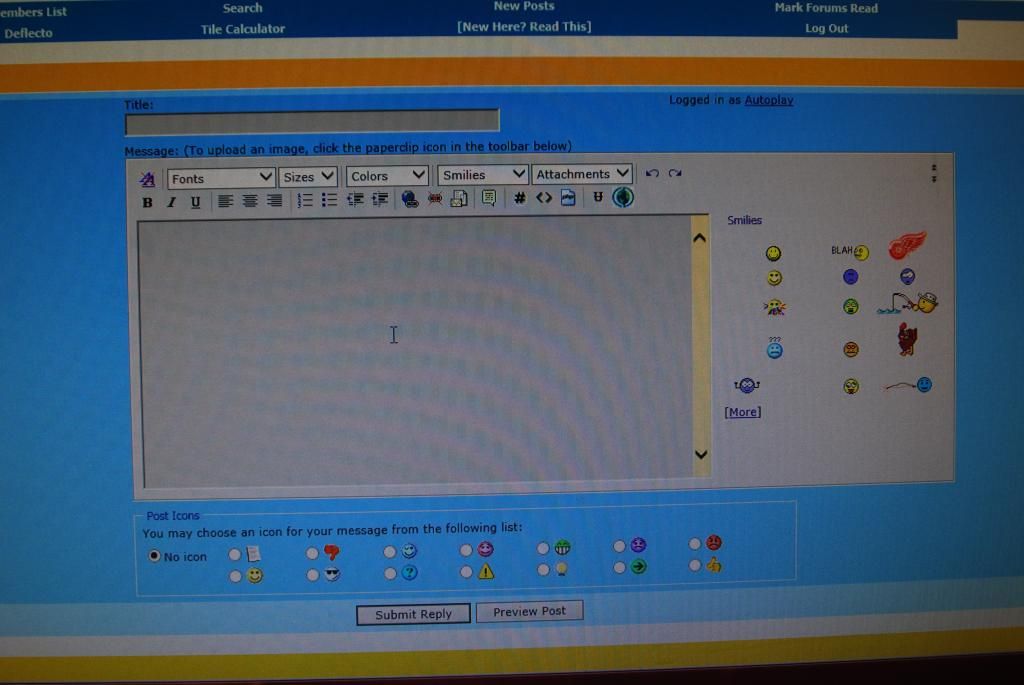This screenshot has width=1024, height=685.
Task: Open "[New Here? Read This]" link
Action: click(x=524, y=27)
